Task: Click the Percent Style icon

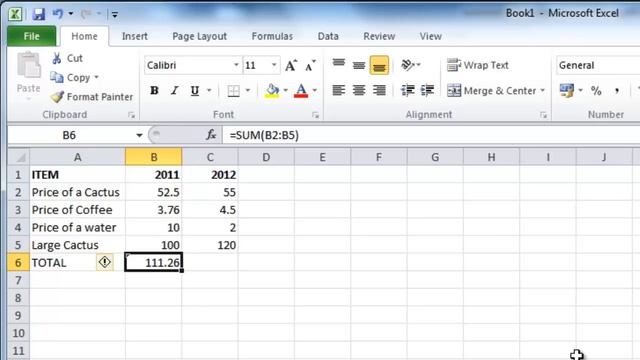Action: coord(596,91)
